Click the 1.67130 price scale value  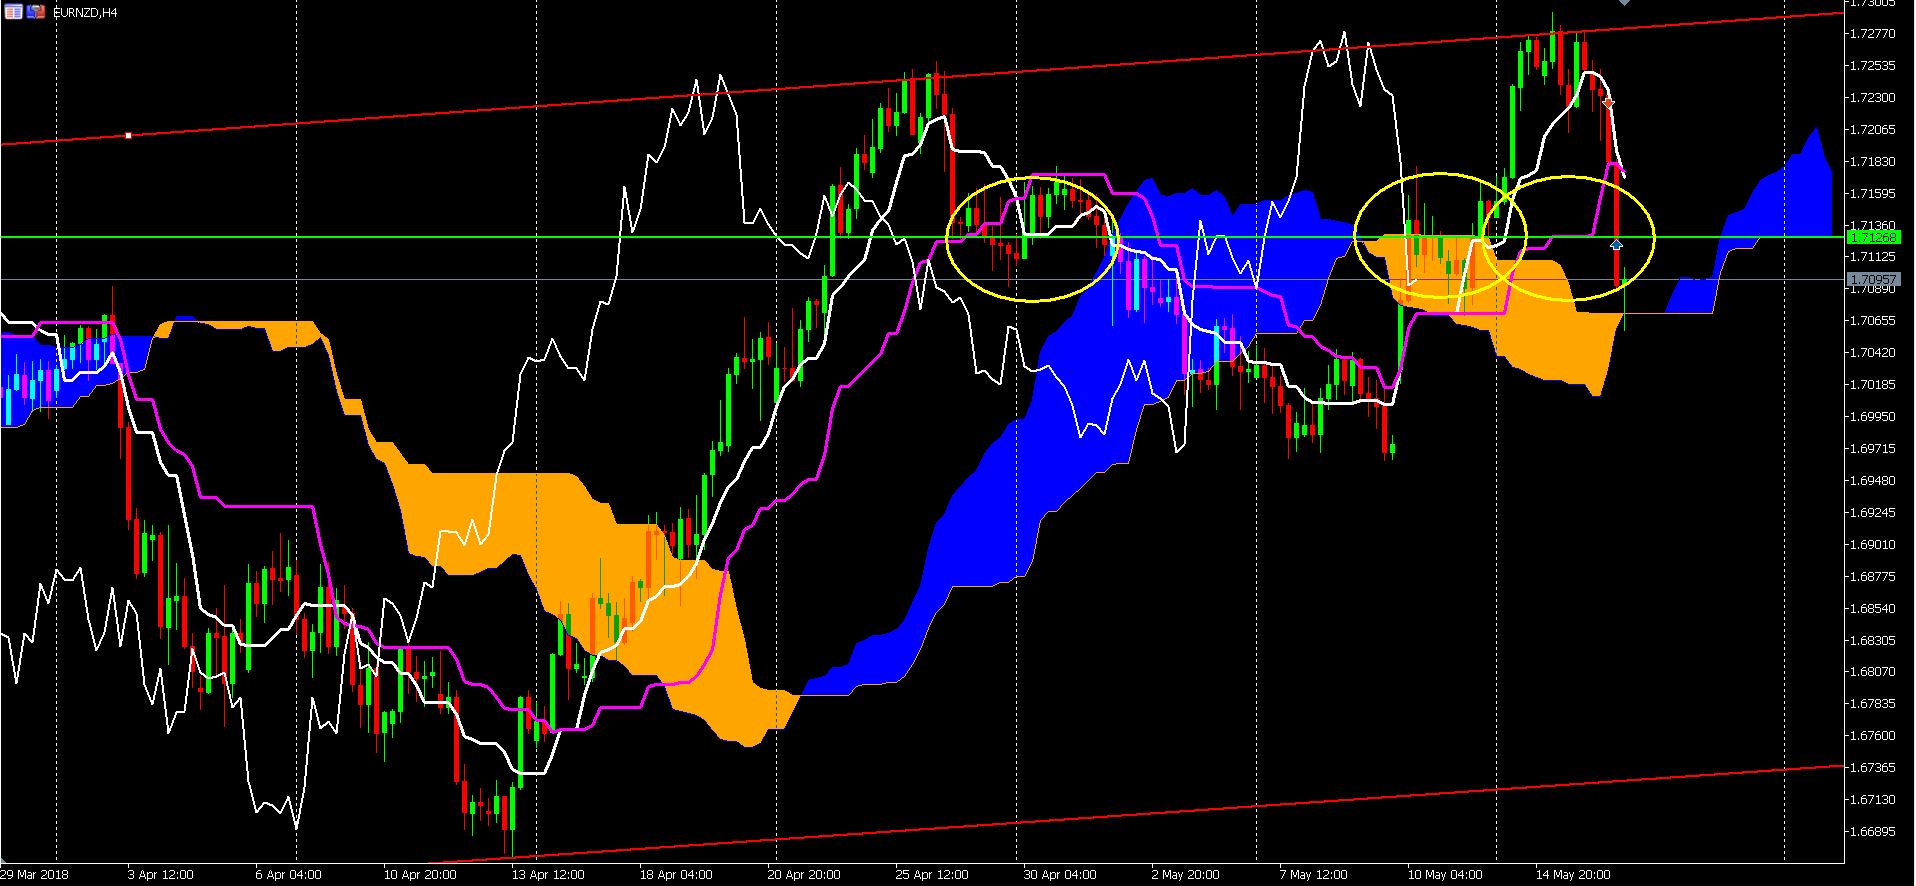pyautogui.click(x=1875, y=800)
